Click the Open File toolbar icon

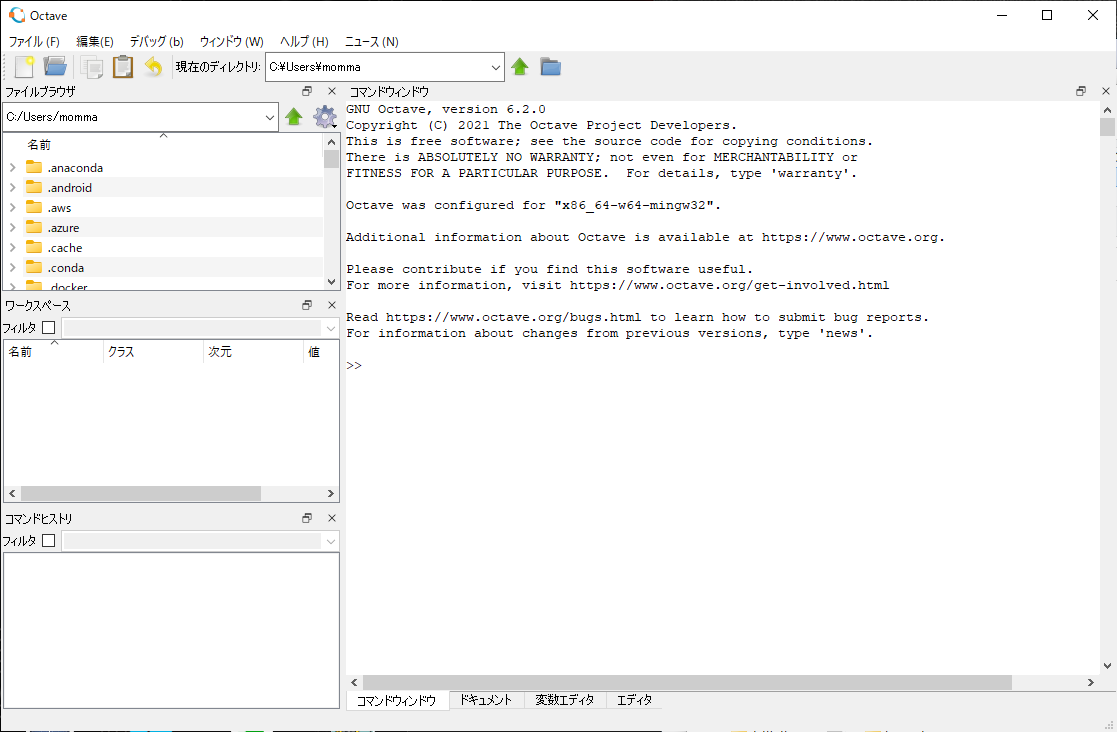pos(55,67)
